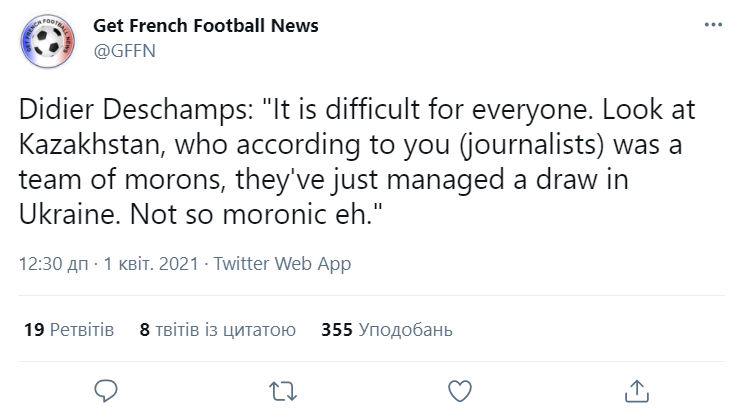
Task: Open the three-dot more options menu
Action: click(713, 25)
